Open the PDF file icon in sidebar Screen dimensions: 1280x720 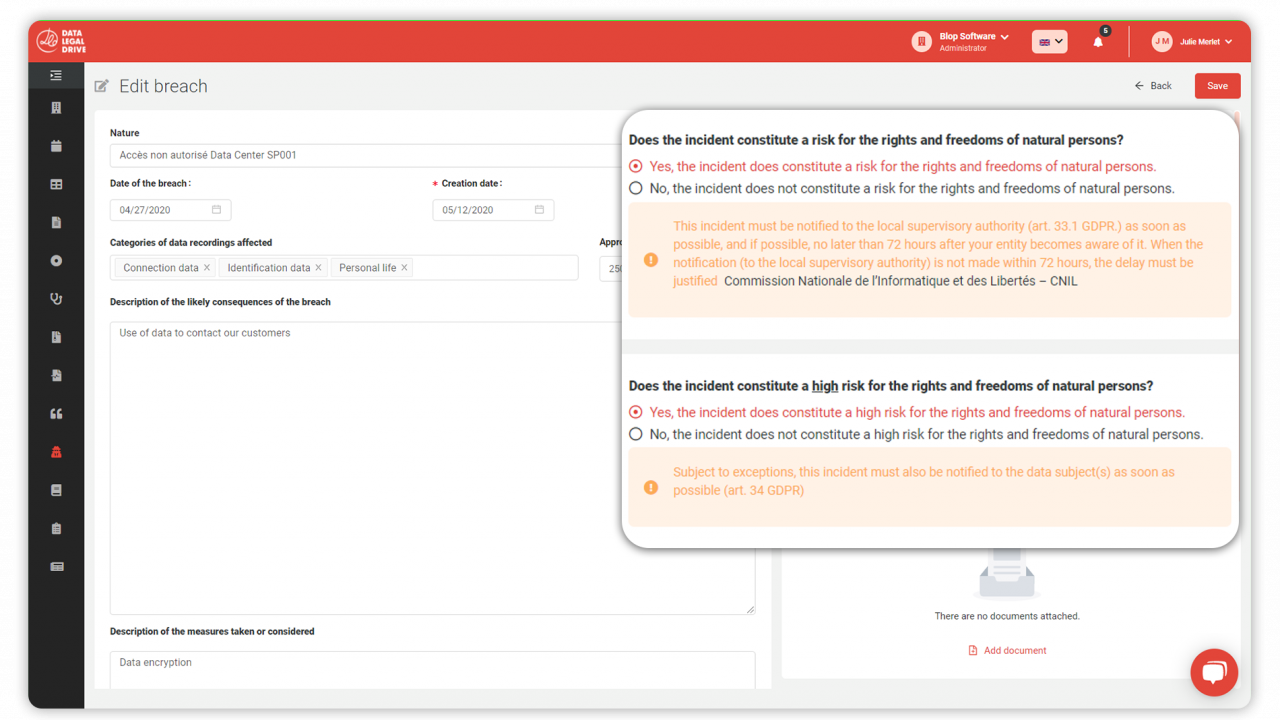coord(56,375)
